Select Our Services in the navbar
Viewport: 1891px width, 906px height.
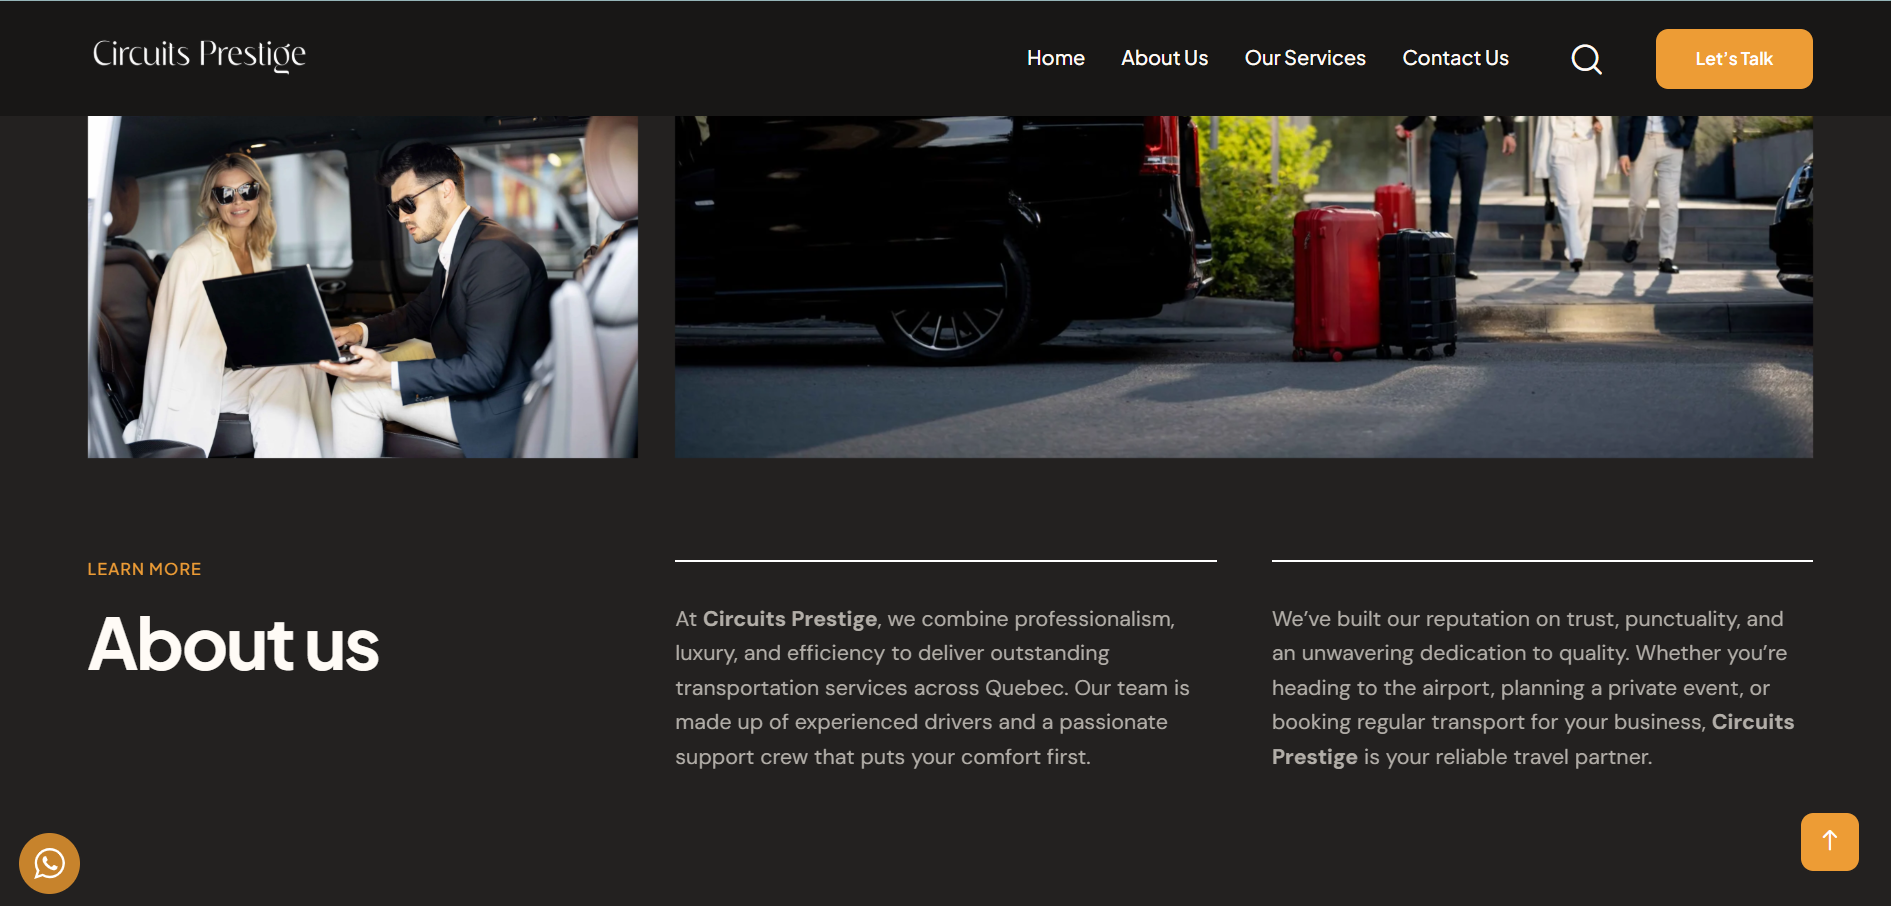click(1304, 58)
